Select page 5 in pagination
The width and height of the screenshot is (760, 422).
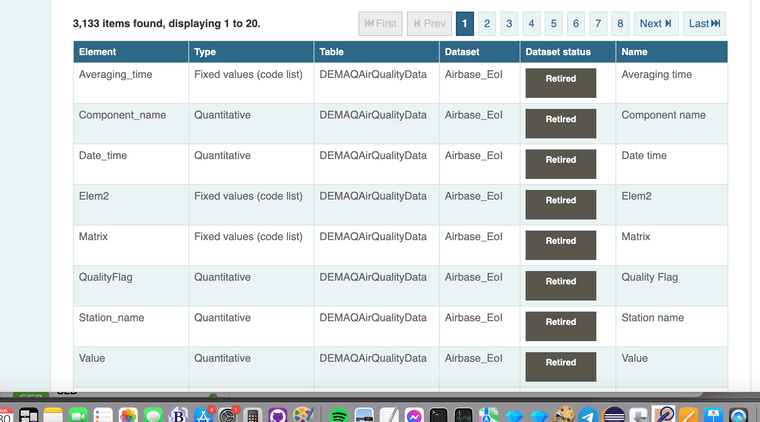(x=553, y=23)
